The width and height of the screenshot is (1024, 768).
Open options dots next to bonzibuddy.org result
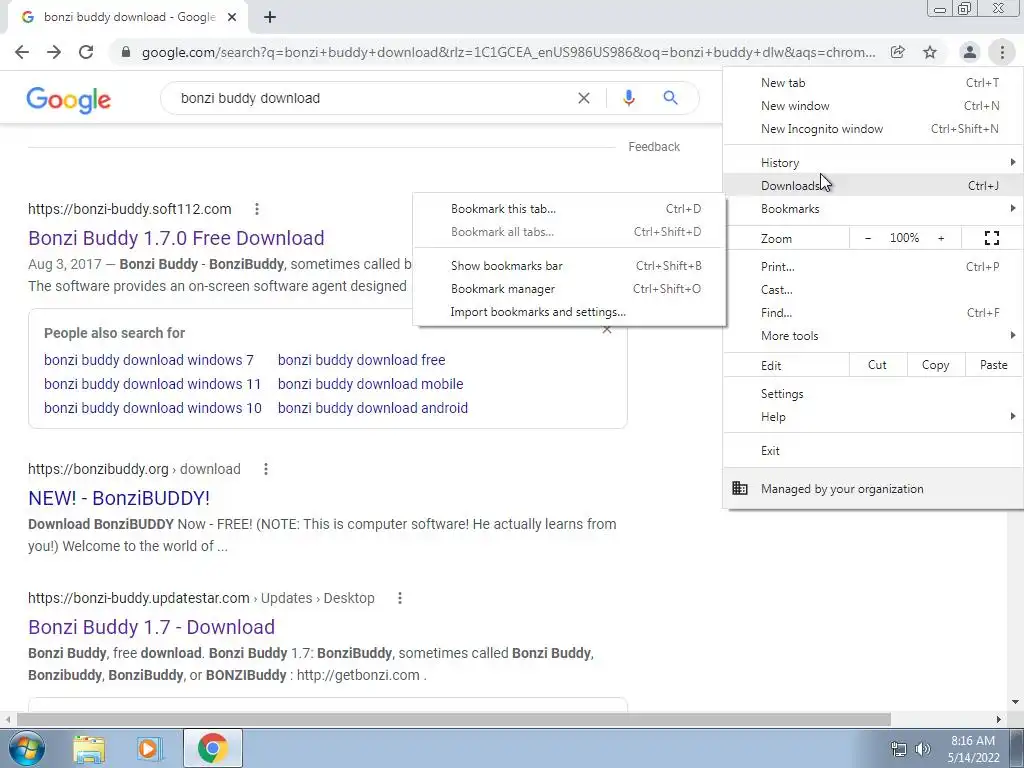click(x=266, y=469)
